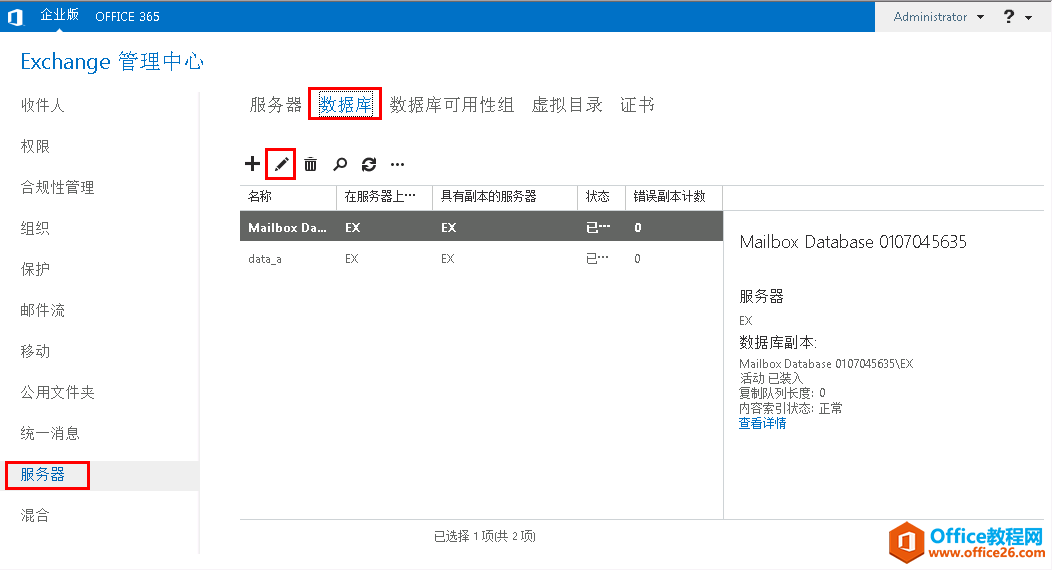
Task: Click the Office logo icon
Action: (x=15, y=17)
